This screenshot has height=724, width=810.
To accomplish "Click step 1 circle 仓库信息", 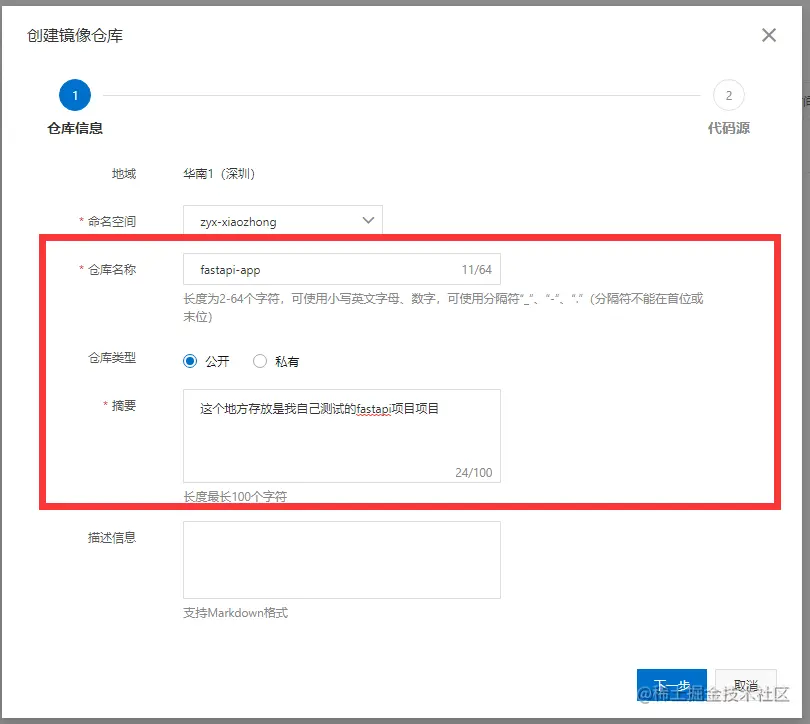I will point(75,95).
